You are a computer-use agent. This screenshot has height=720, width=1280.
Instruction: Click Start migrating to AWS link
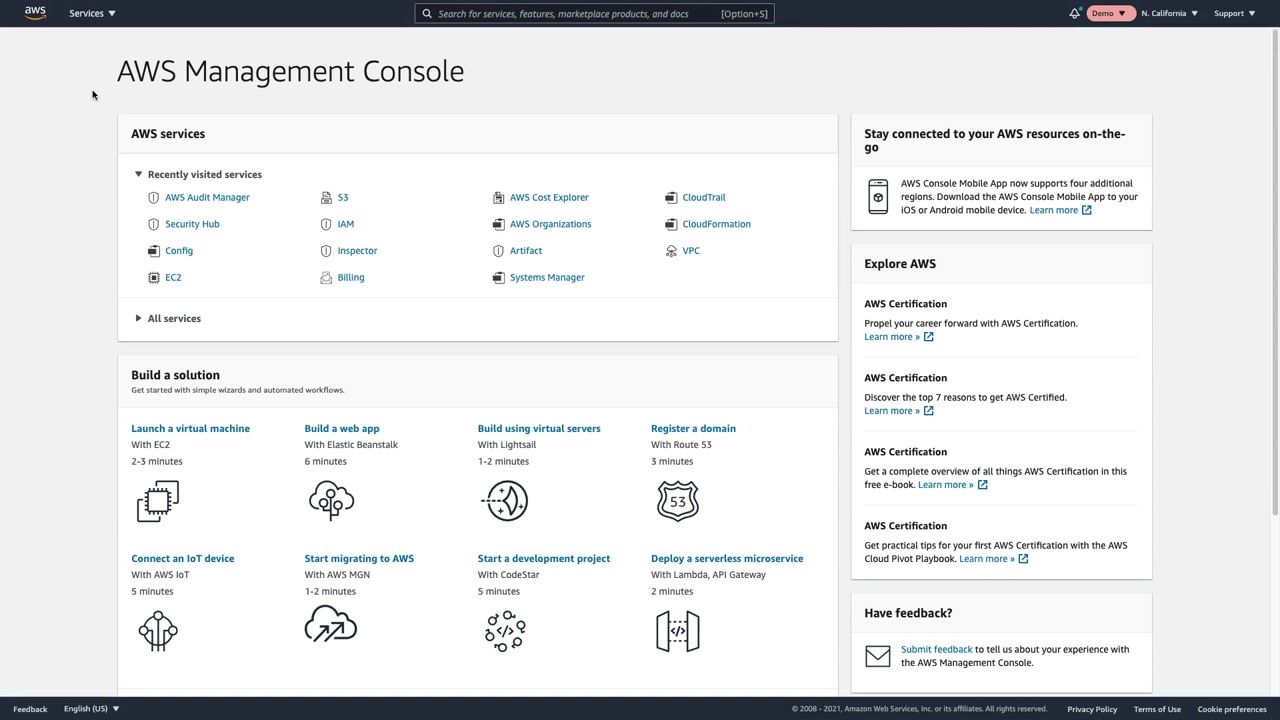pyautogui.click(x=359, y=559)
